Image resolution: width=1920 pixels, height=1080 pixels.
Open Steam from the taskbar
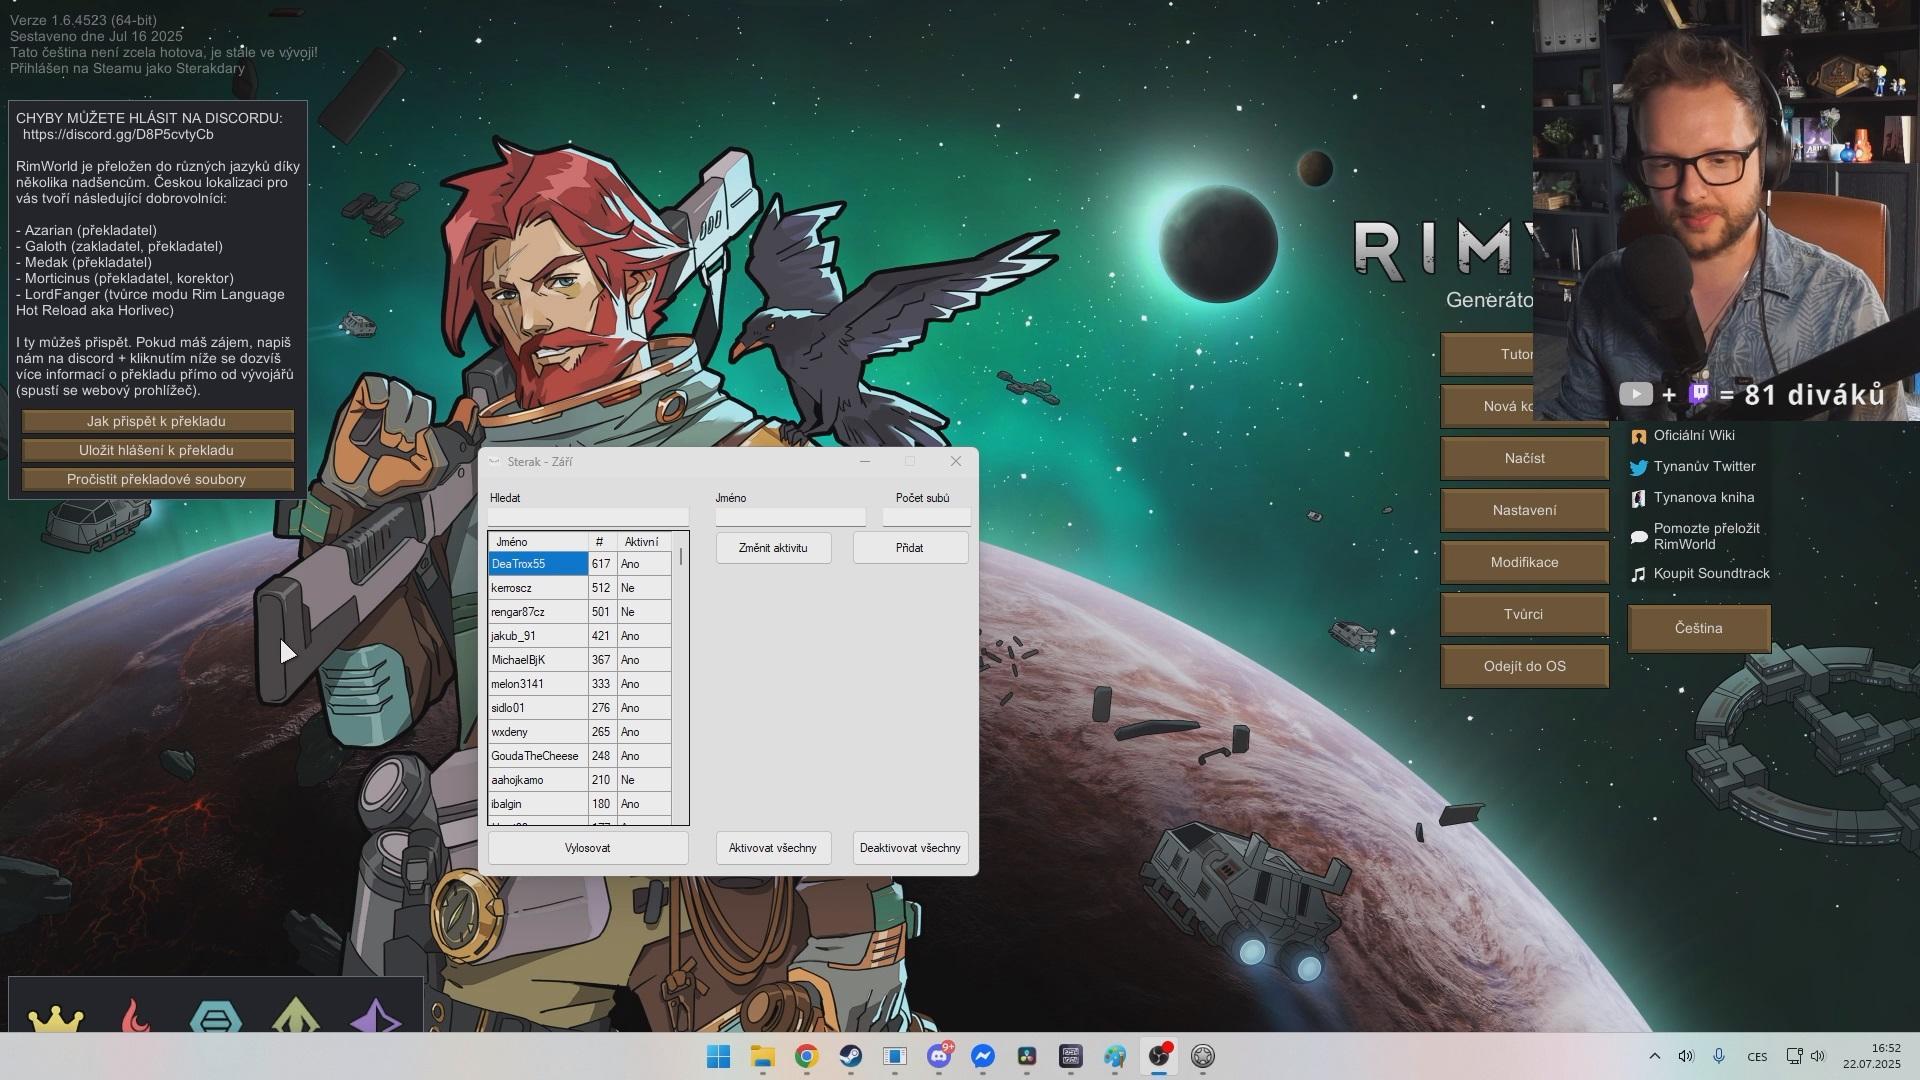851,1056
